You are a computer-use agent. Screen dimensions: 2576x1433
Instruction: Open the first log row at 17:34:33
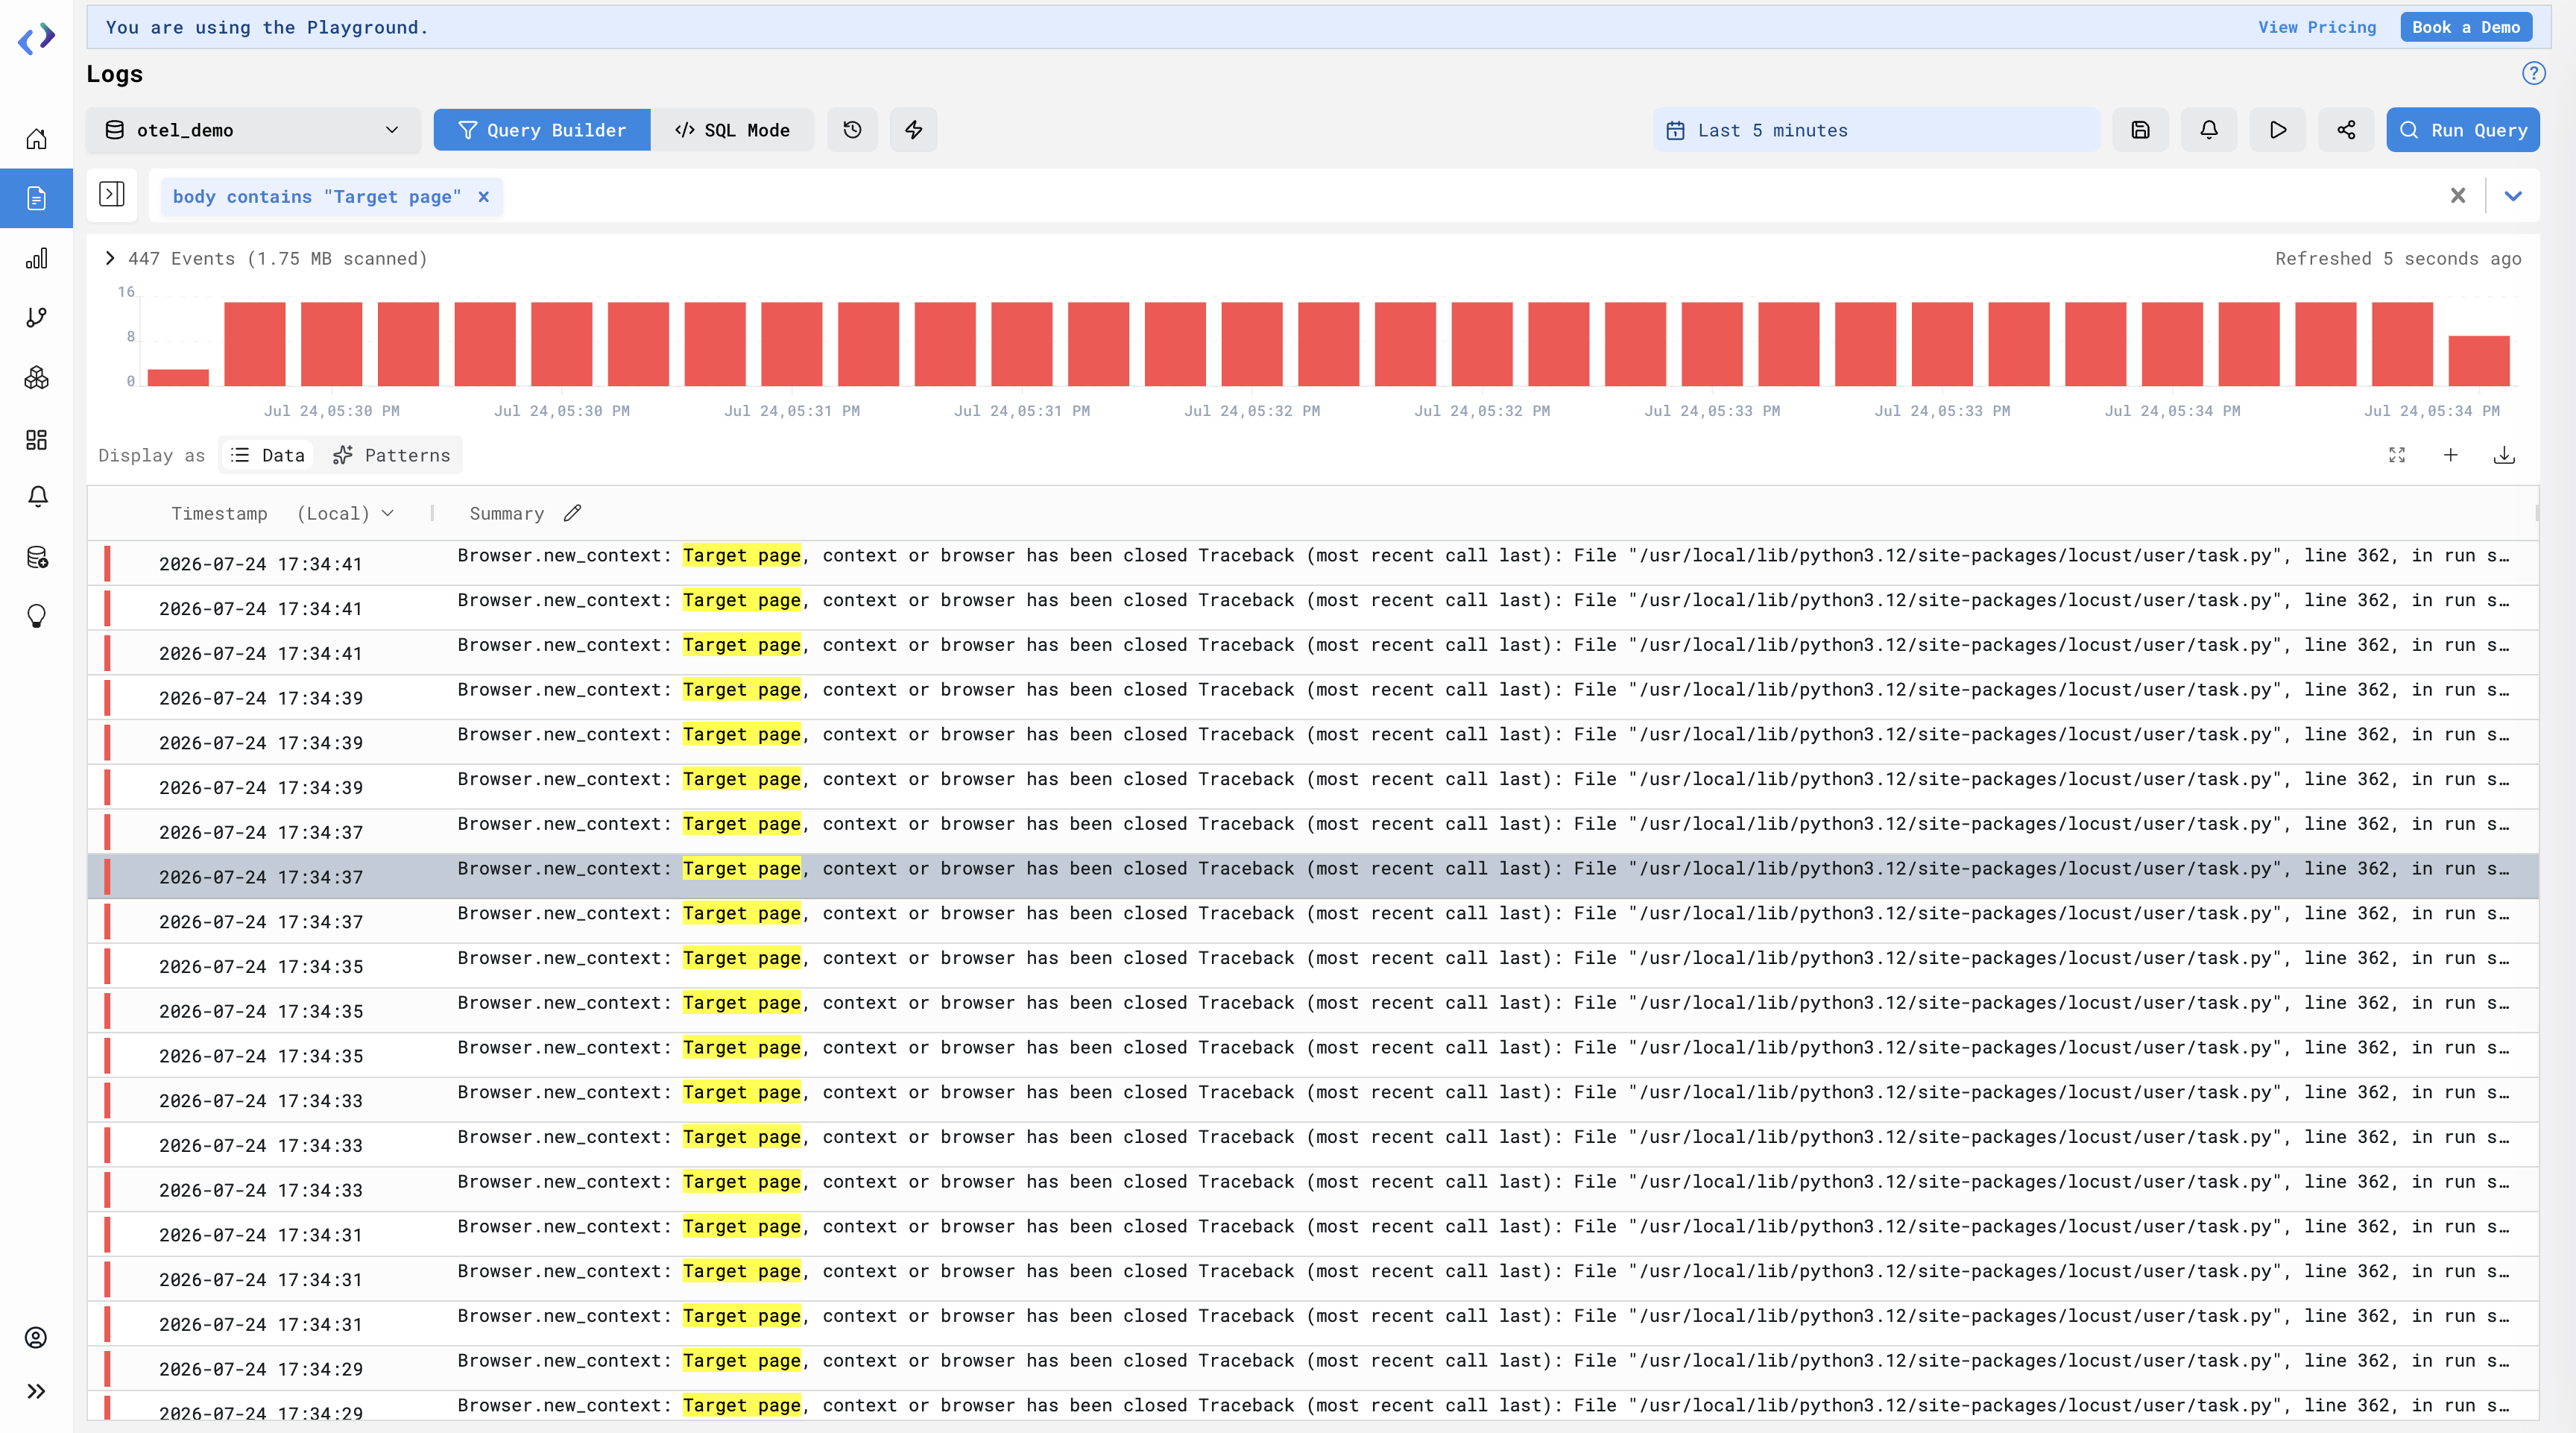click(x=1312, y=1100)
